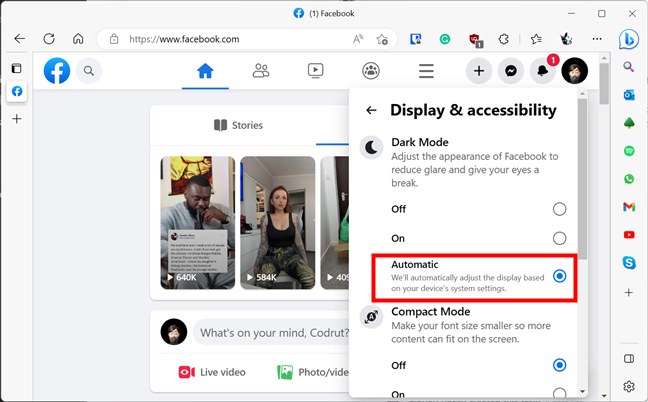The image size is (648, 402).
Task: Open the Stories tab
Action: [x=238, y=125]
